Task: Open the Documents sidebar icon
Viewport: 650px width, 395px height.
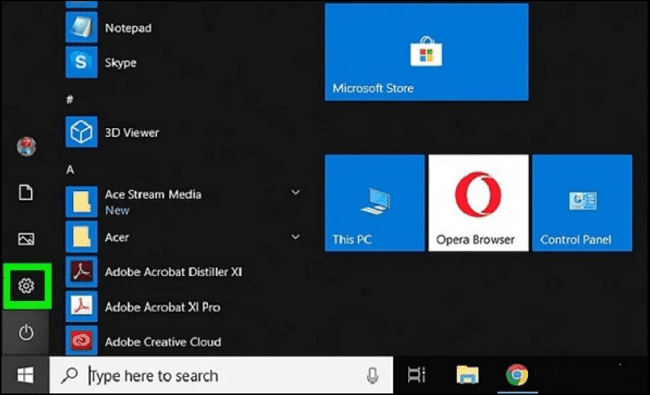Action: 26,193
